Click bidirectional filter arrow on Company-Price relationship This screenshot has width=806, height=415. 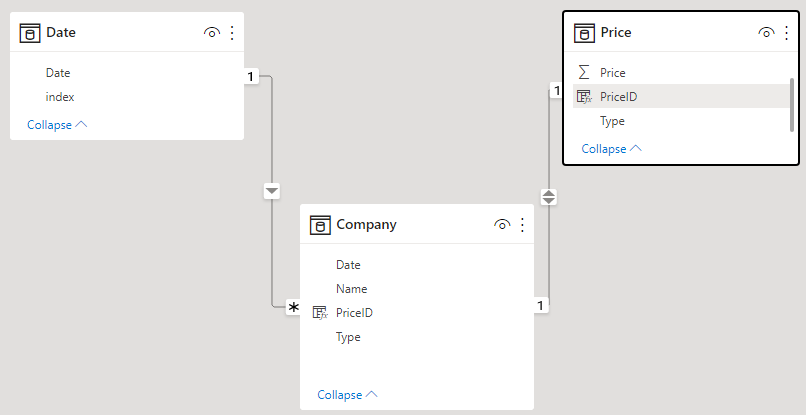click(x=548, y=197)
